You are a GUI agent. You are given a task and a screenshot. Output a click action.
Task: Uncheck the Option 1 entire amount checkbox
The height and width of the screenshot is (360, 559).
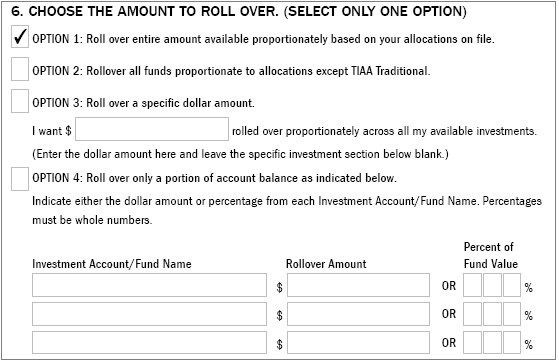20,36
